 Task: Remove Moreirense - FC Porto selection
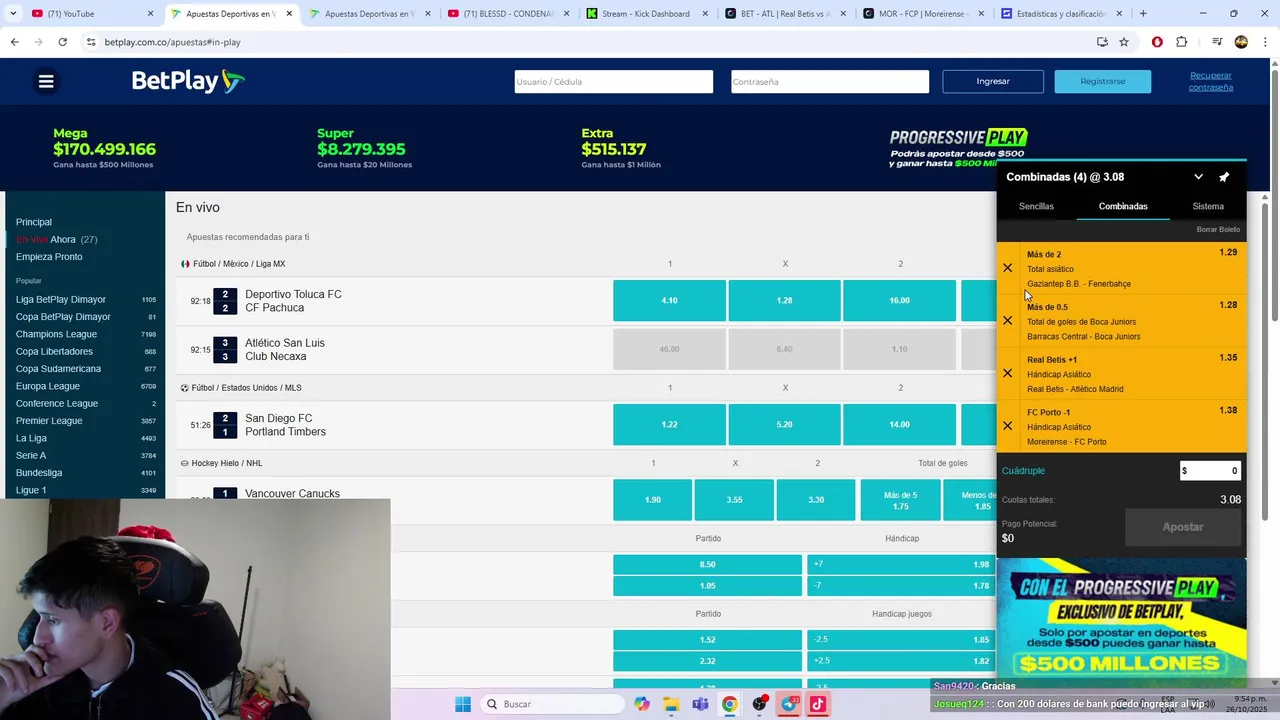(1007, 426)
